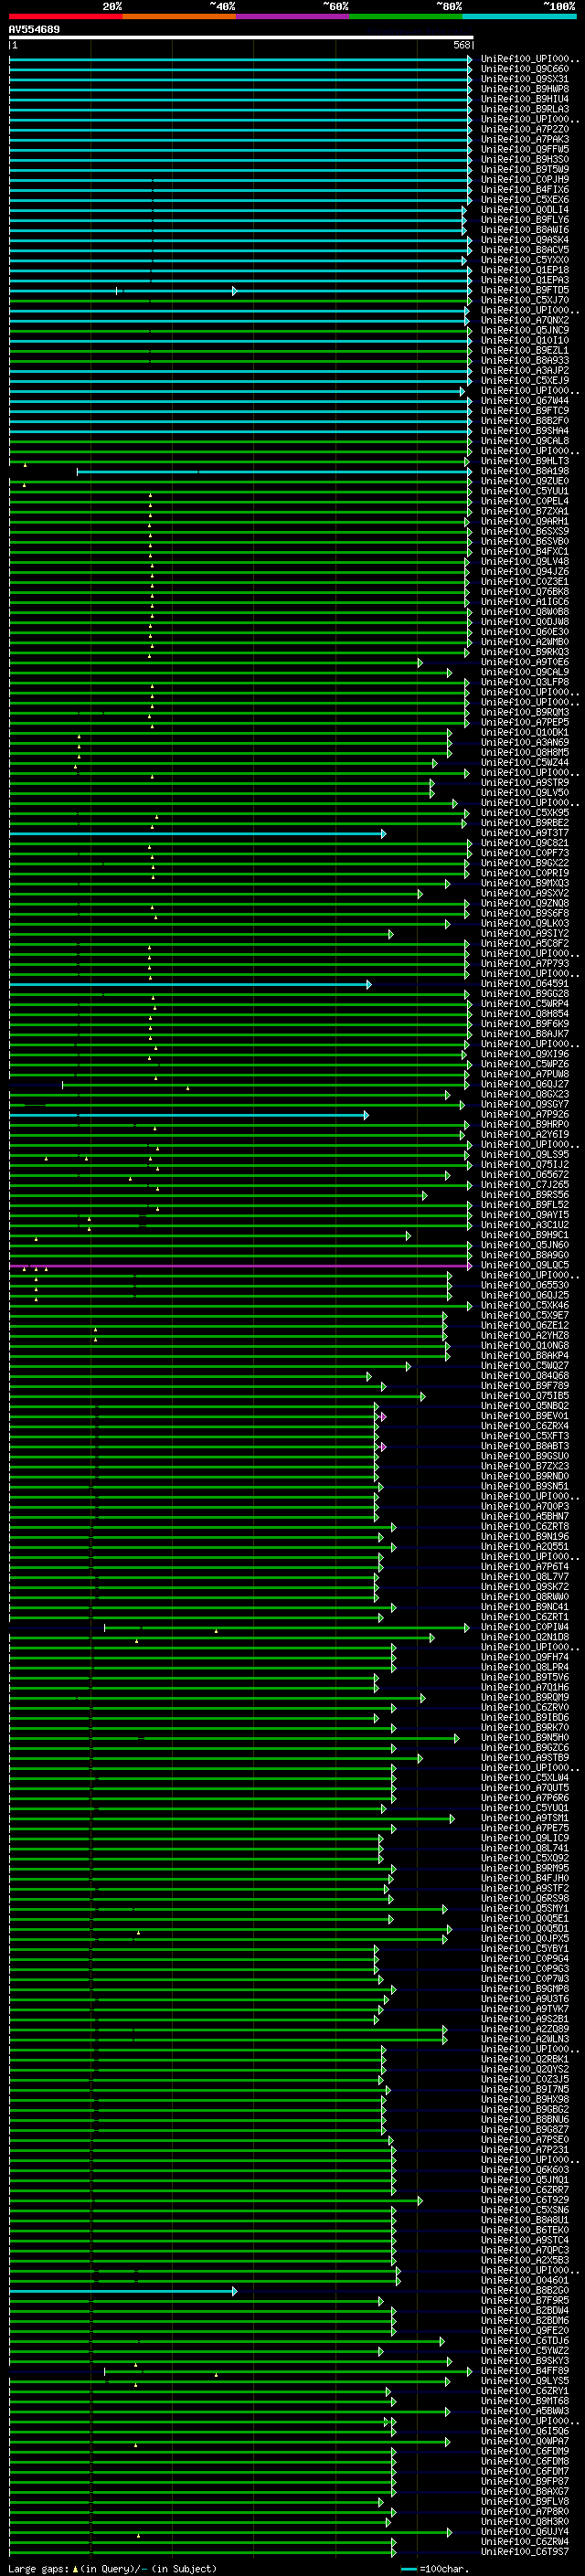Viewport: 585px width, 2576px height.
Task: Open hit UniRef100_A7P2Z0
Action: click(x=524, y=130)
